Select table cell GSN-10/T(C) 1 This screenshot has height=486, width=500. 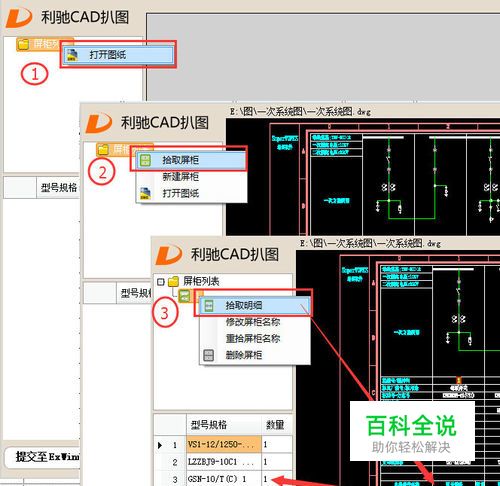[x=224, y=479]
